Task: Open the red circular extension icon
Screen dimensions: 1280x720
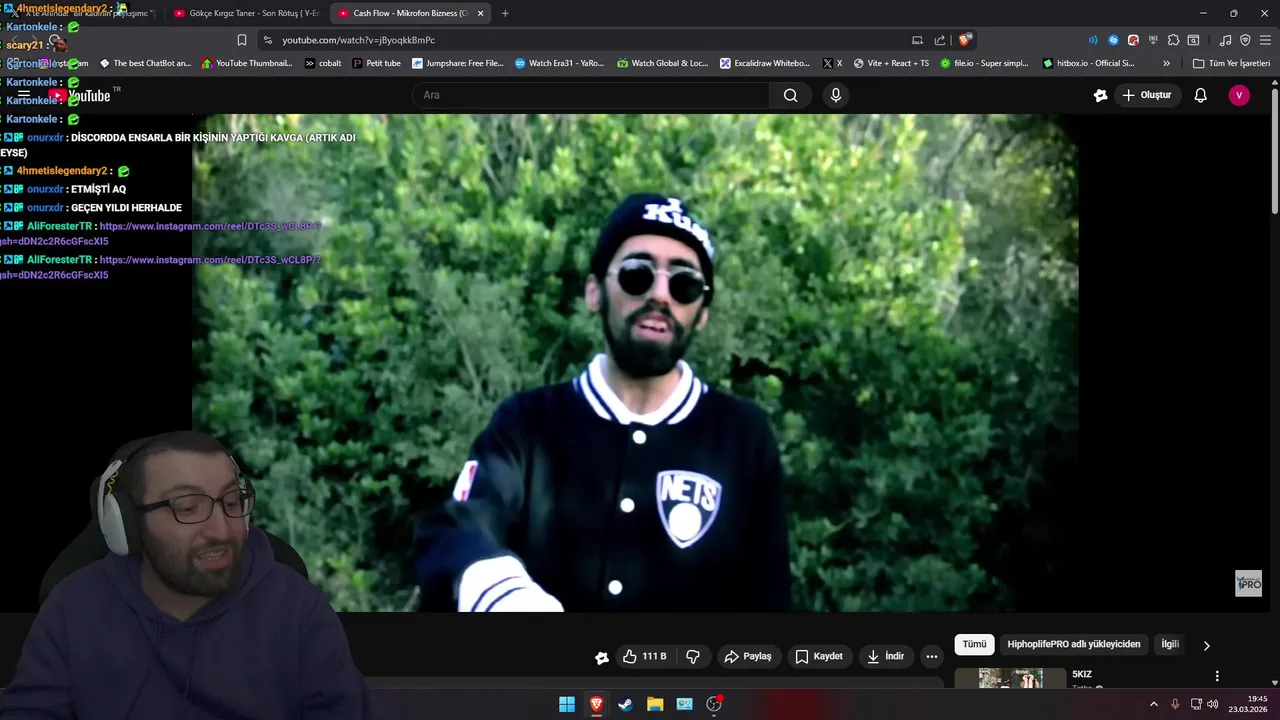Action: tap(1133, 40)
